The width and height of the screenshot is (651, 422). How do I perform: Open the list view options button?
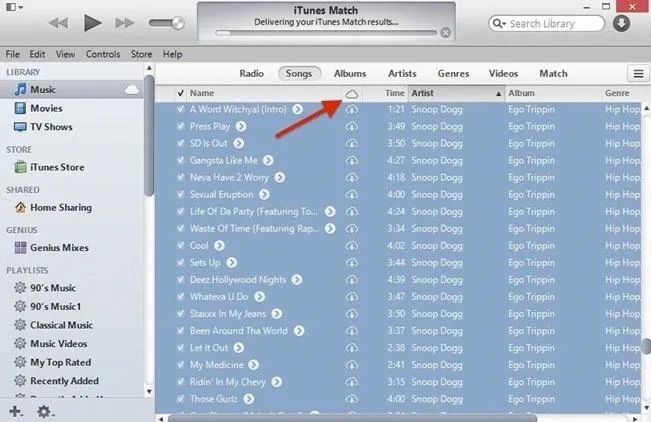pos(638,74)
